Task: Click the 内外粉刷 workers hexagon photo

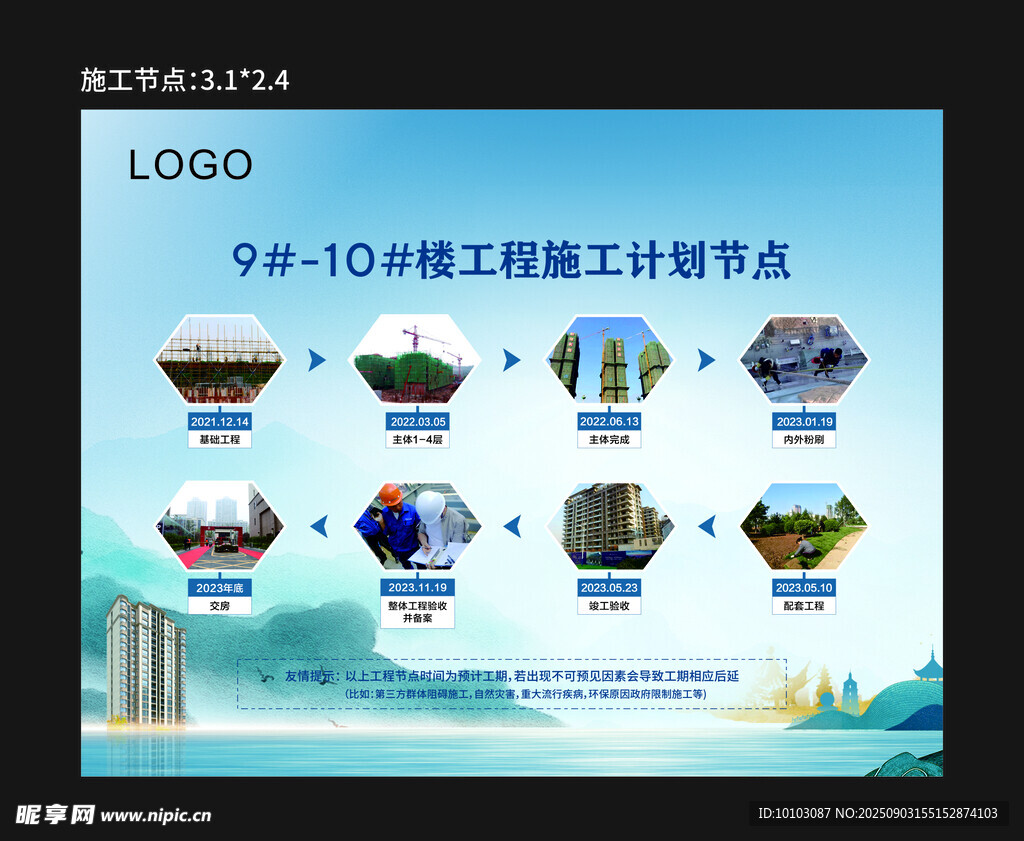Action: 804,360
